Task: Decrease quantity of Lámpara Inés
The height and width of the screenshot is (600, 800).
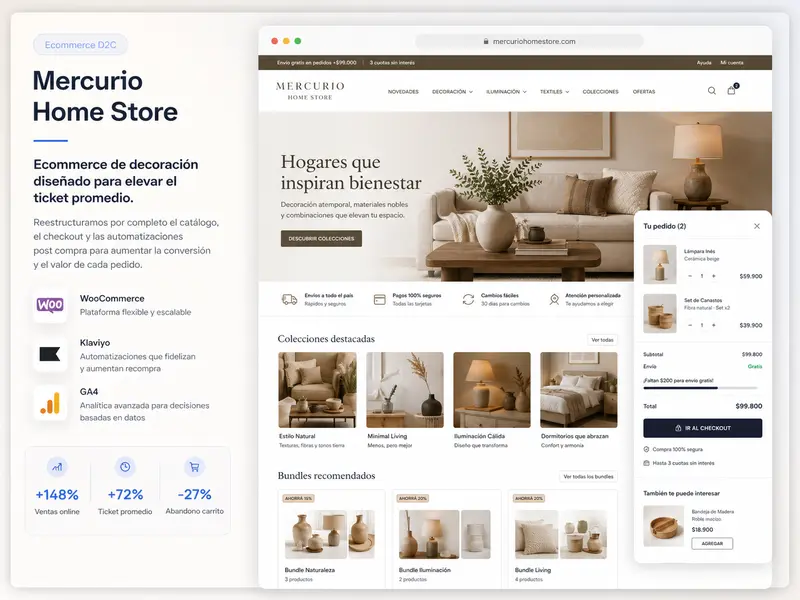Action: [x=690, y=276]
